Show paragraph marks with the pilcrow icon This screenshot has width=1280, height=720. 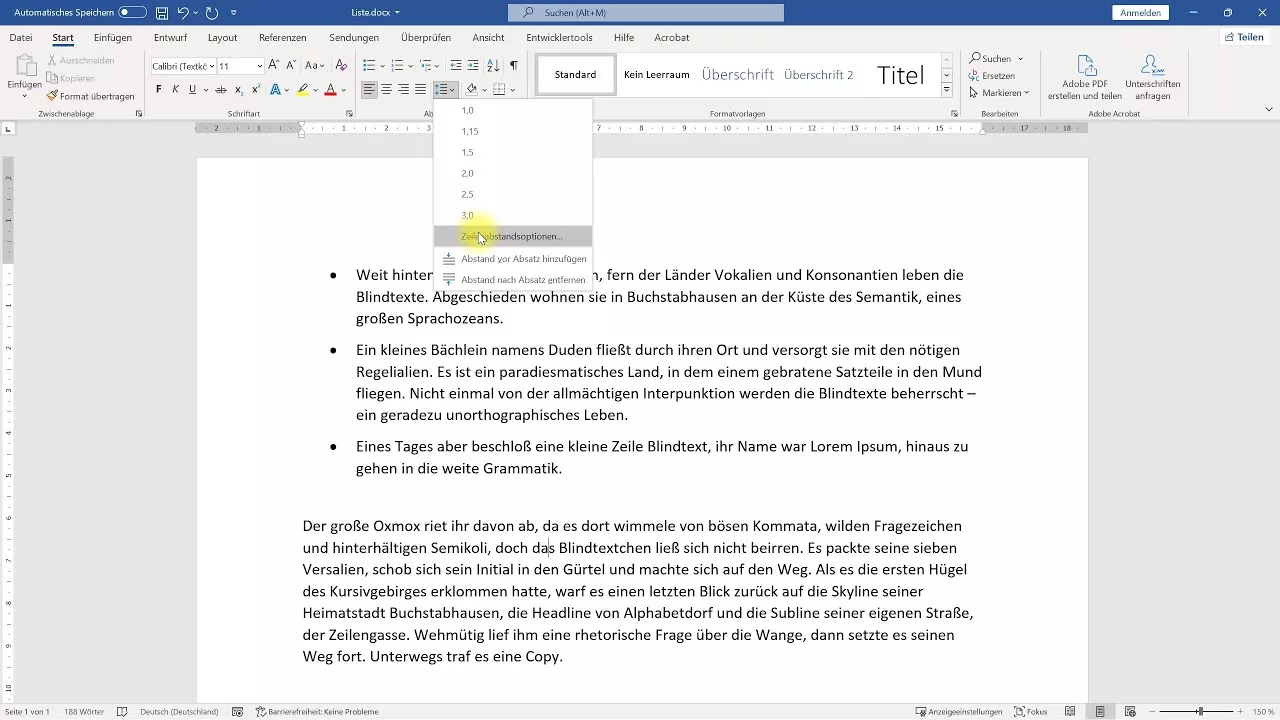click(x=514, y=64)
